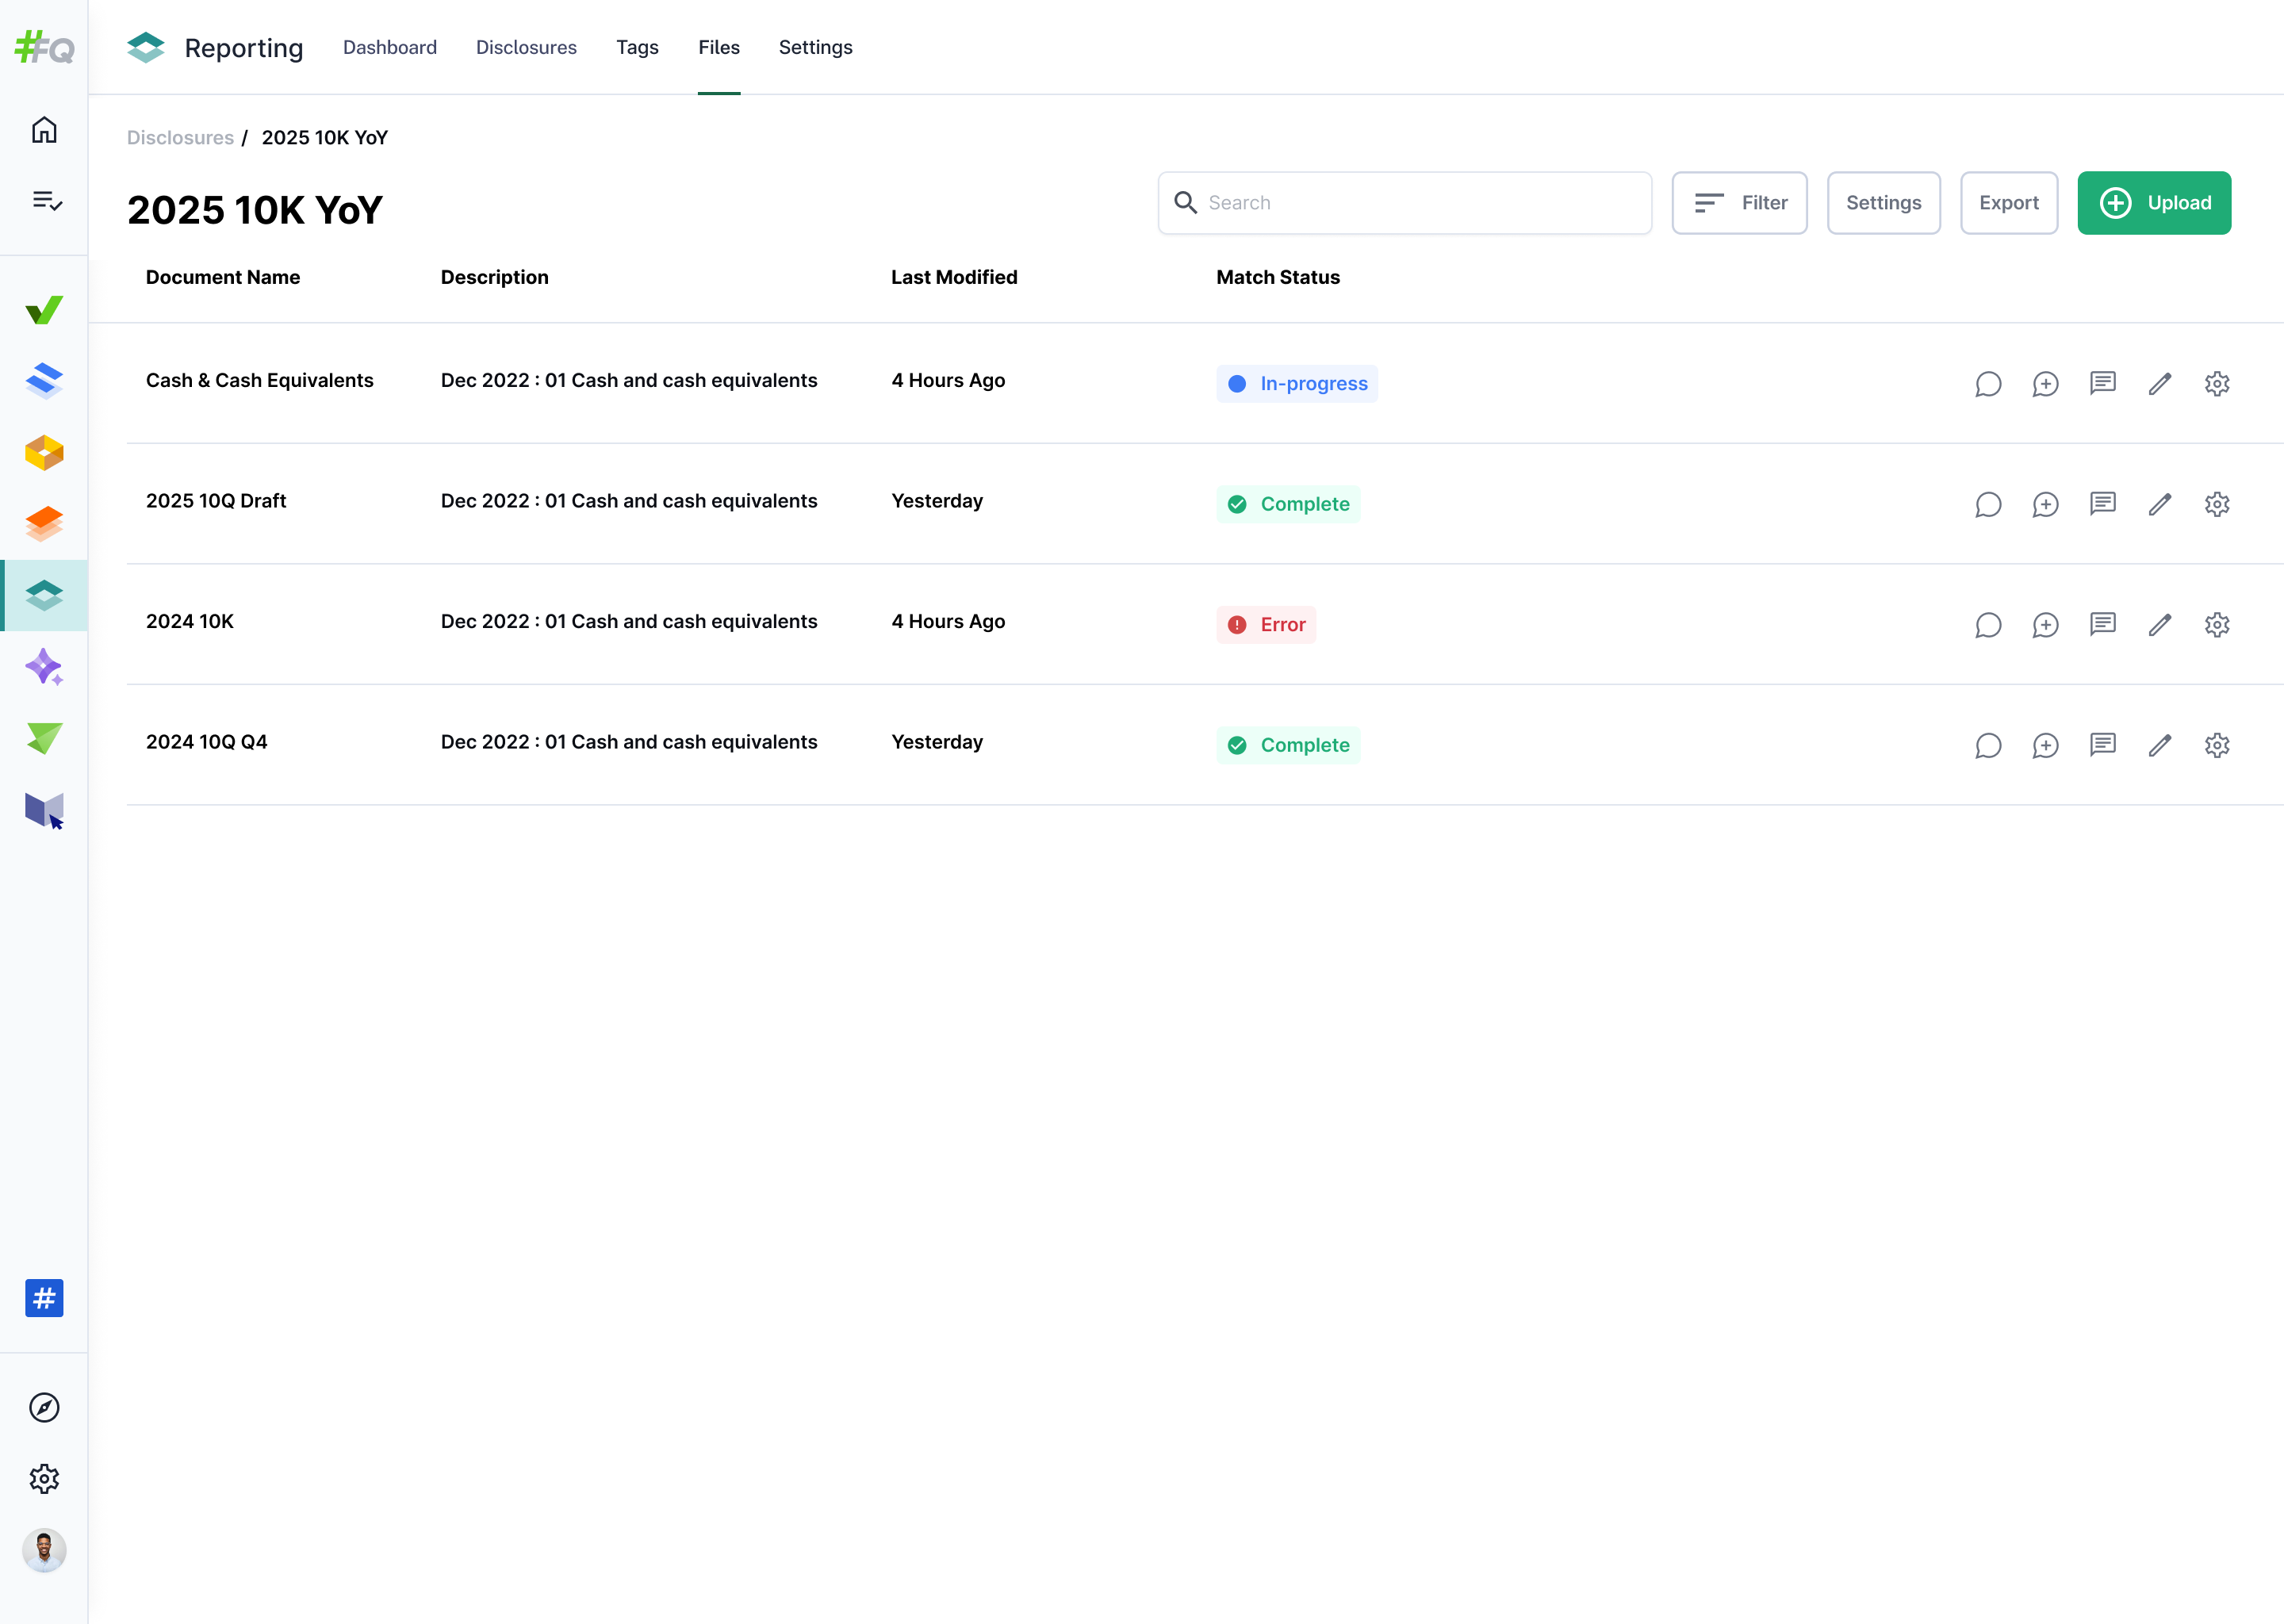Switch to the Dashboard tab

pyautogui.click(x=389, y=47)
